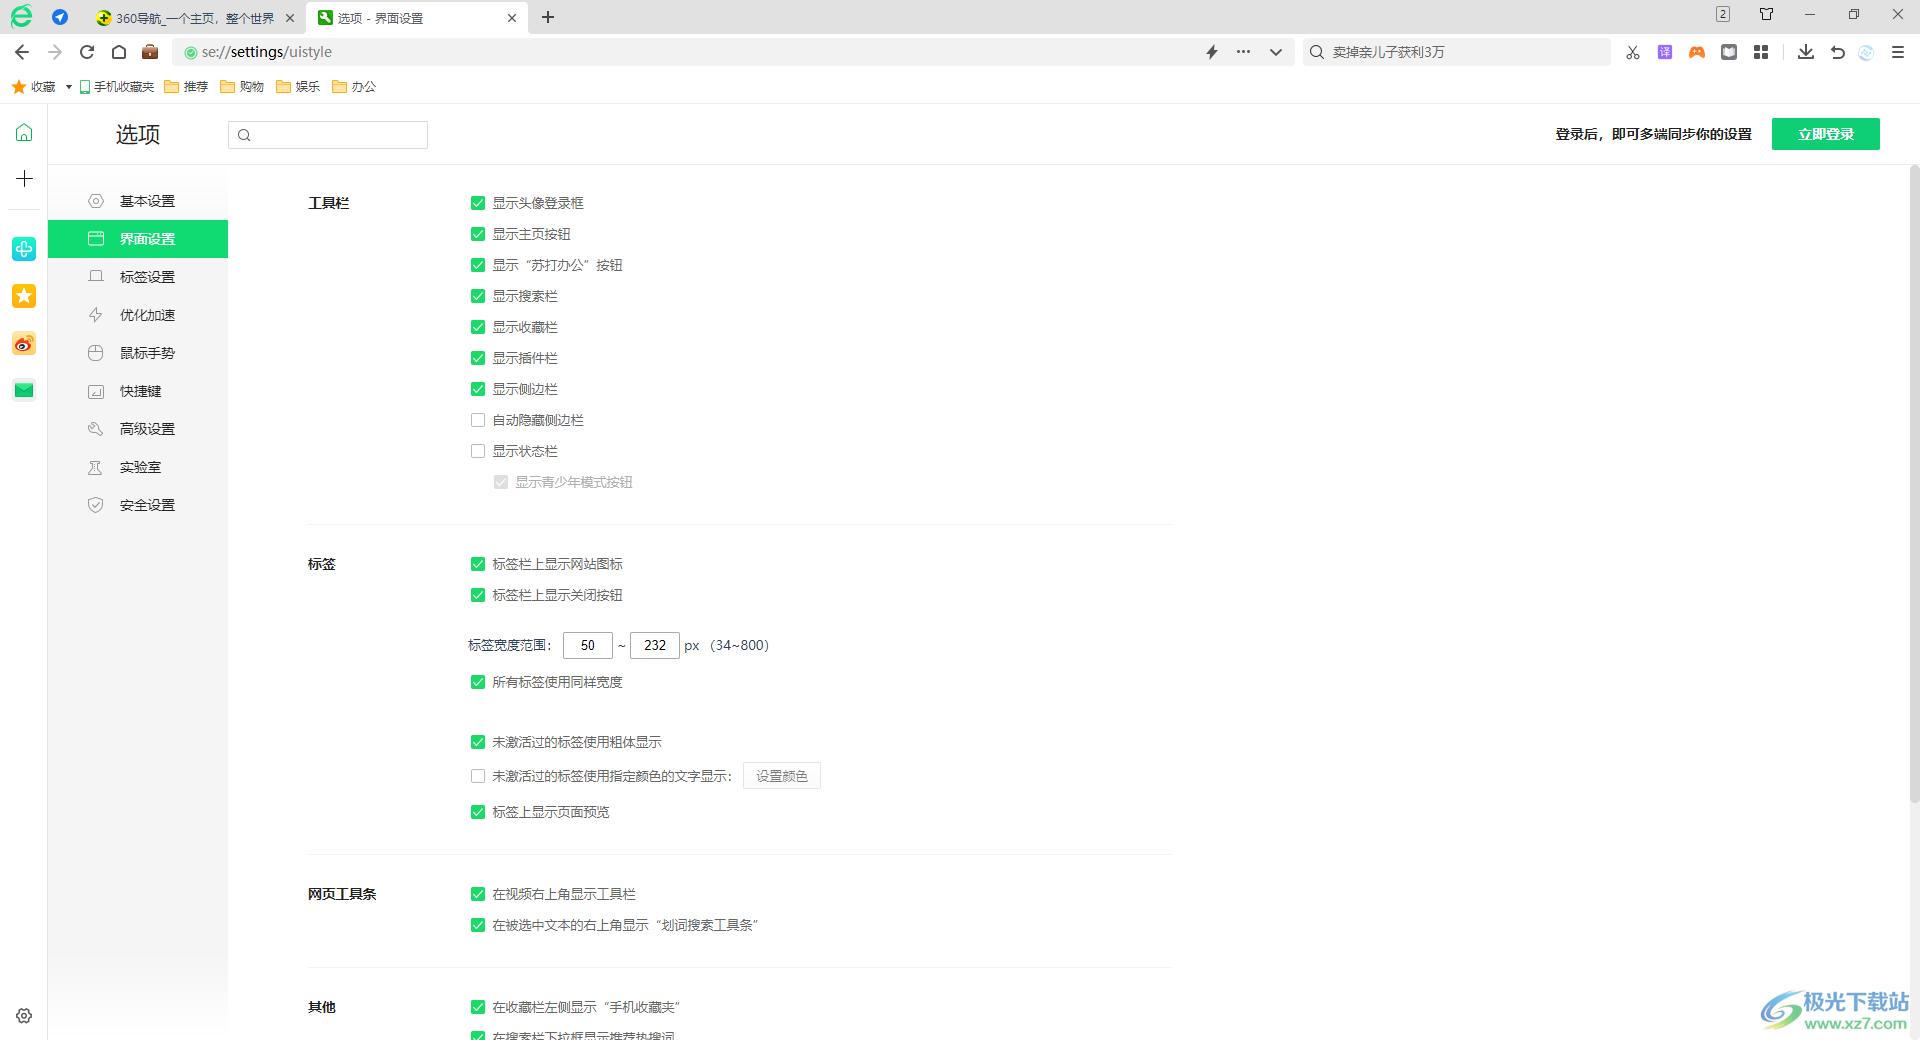Toggle 显示搜索栏 checkbox
This screenshot has height=1040, width=1920.
(x=478, y=296)
